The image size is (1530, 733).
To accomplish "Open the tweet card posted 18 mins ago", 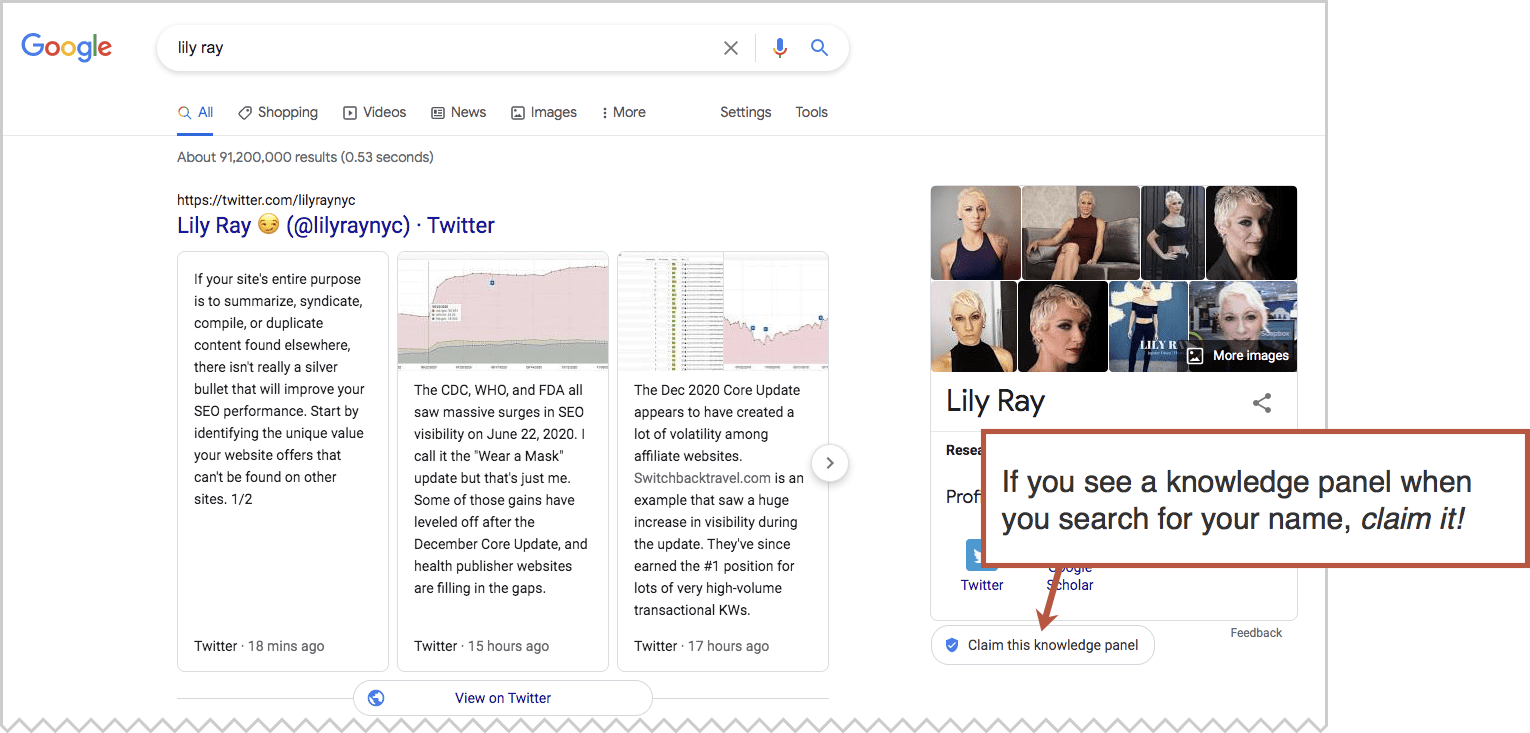I will pos(283,461).
